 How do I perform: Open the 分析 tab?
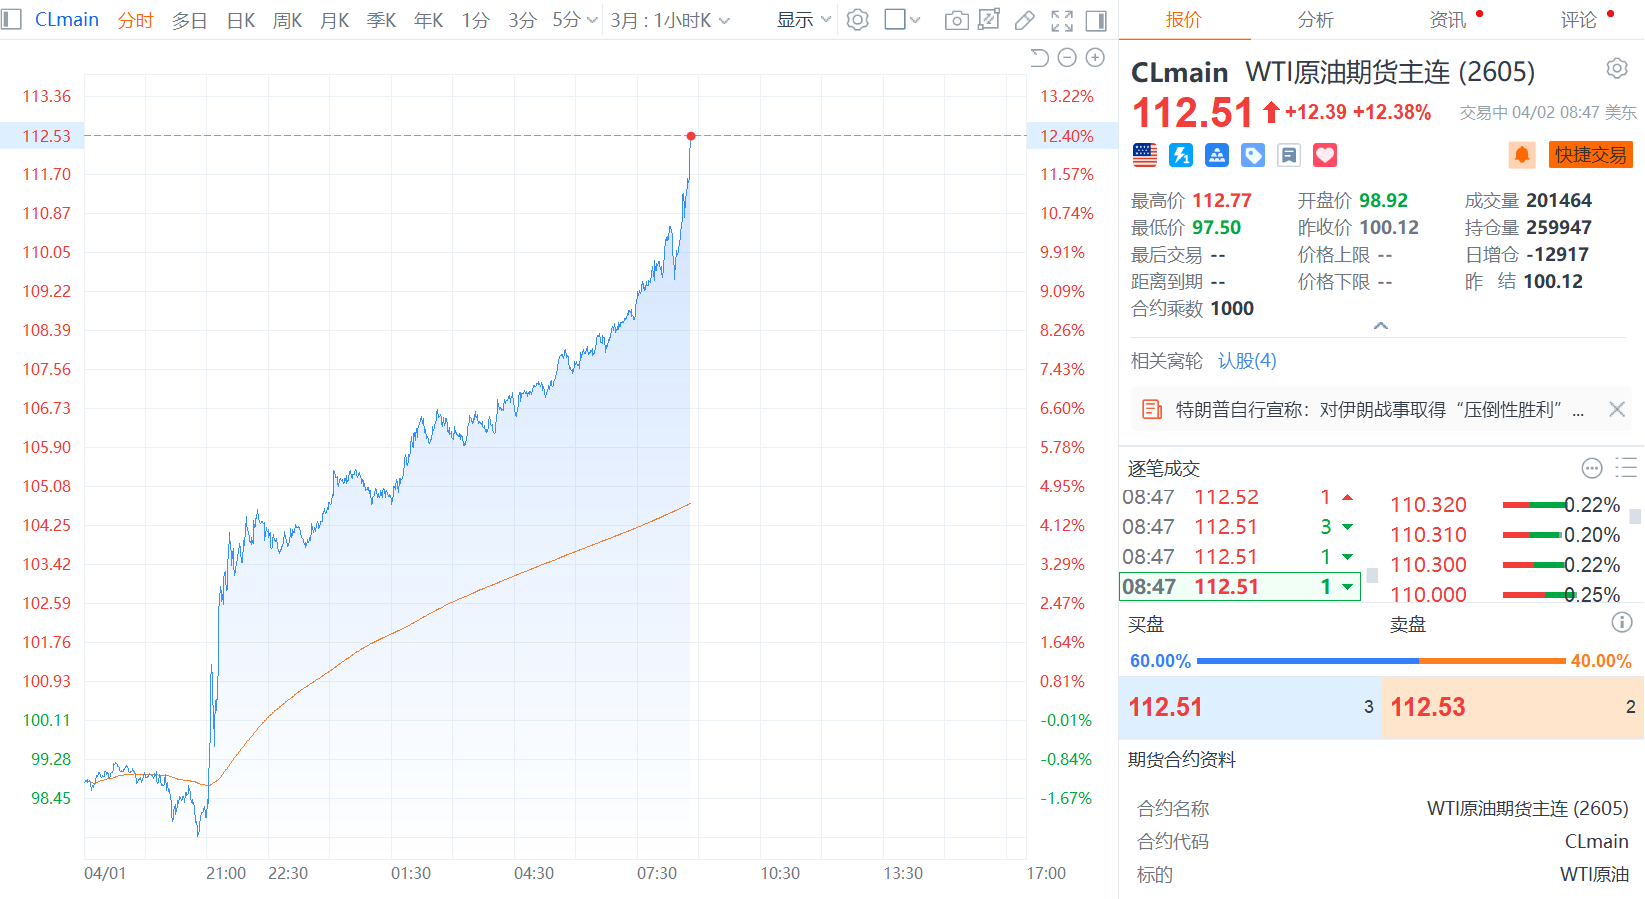pyautogui.click(x=1315, y=20)
